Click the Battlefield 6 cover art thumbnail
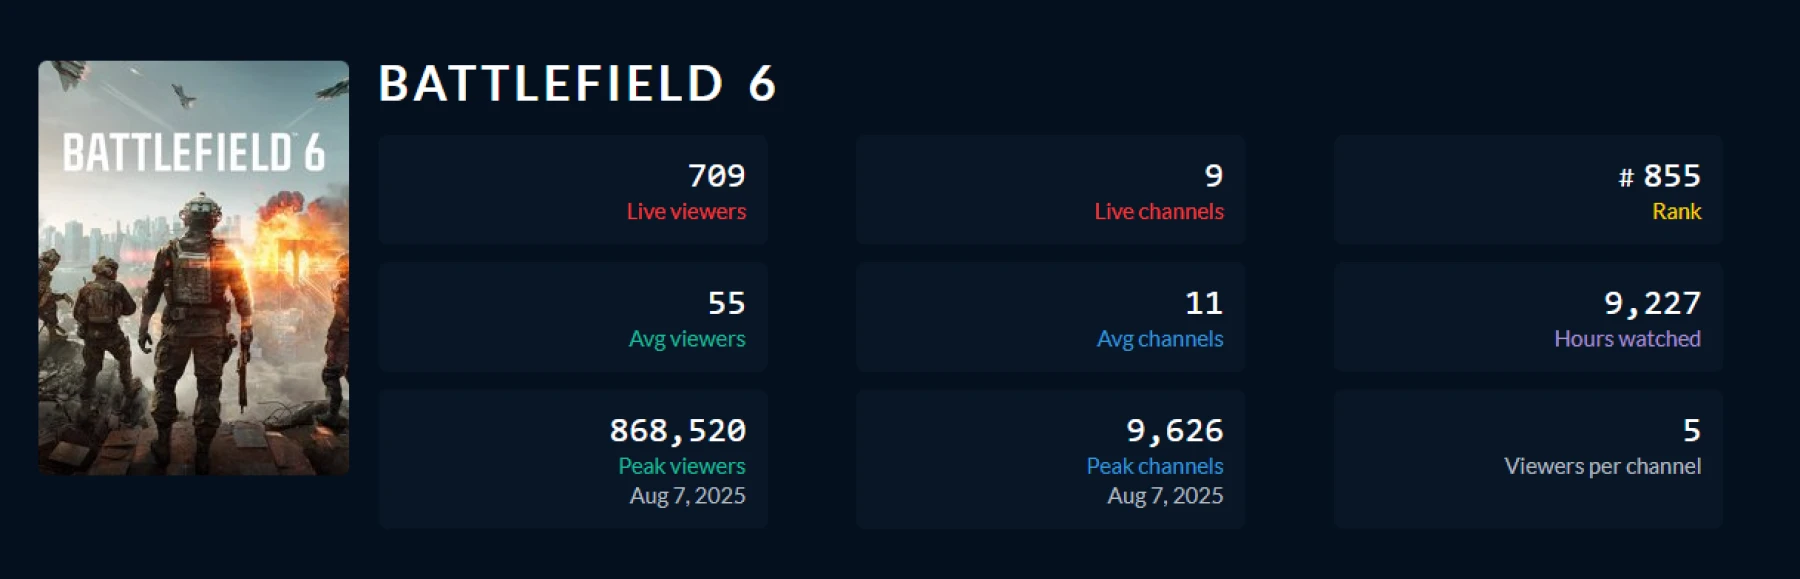Viewport: 1800px width, 579px height. [194, 268]
